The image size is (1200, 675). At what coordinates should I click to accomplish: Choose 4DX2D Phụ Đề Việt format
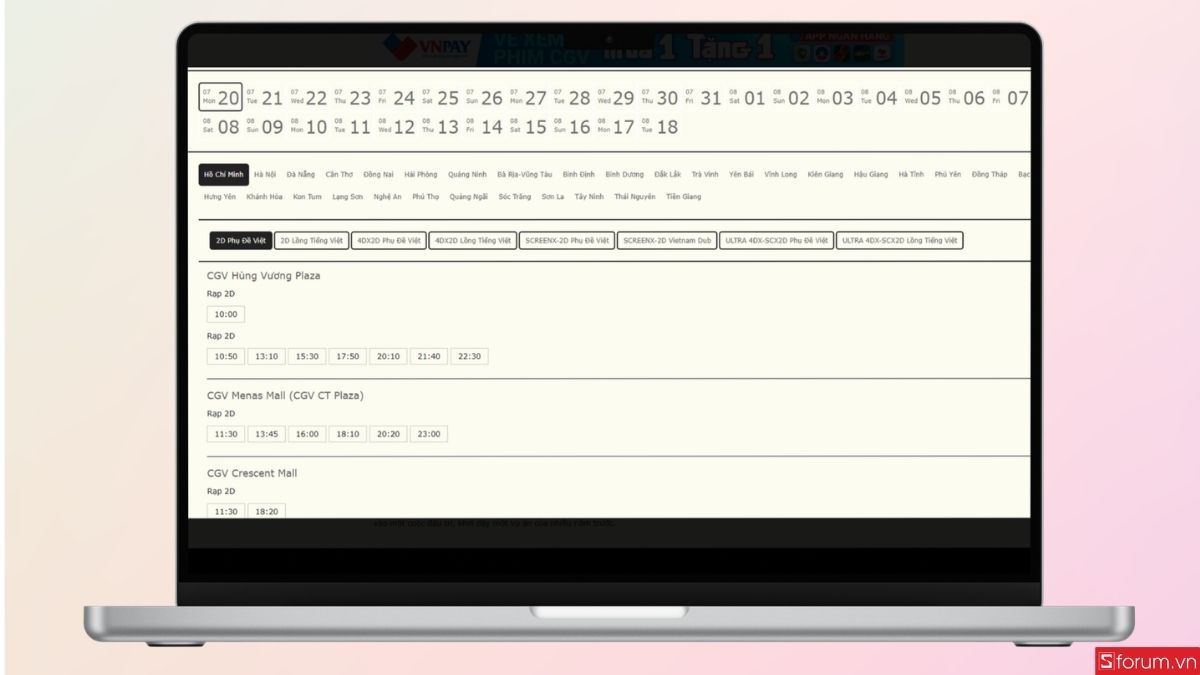[x=389, y=241]
